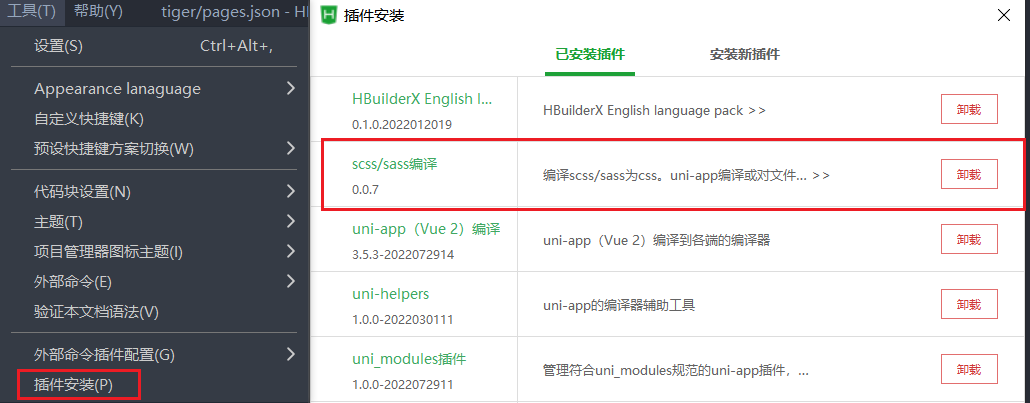Click 编译scss/sass为css description text
Screen dimensions: 1030x403
[686, 176]
